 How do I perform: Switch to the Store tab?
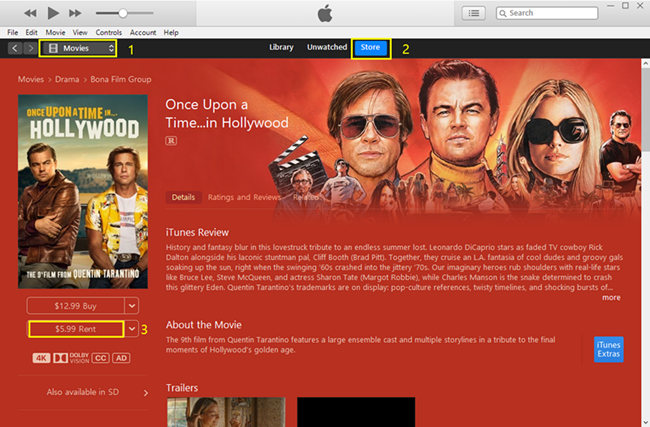pyautogui.click(x=370, y=48)
